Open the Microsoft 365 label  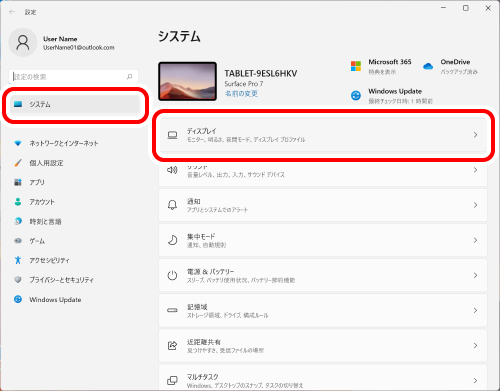point(390,62)
